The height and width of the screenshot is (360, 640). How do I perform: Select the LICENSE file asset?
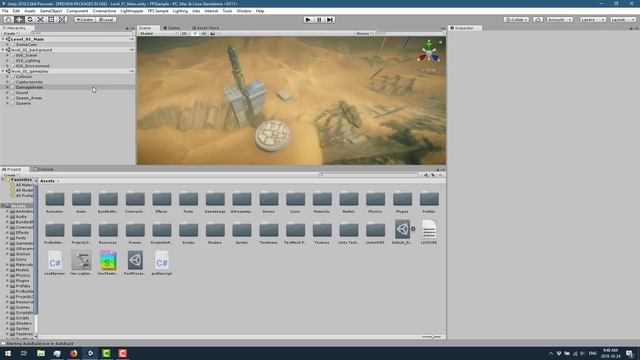click(429, 232)
